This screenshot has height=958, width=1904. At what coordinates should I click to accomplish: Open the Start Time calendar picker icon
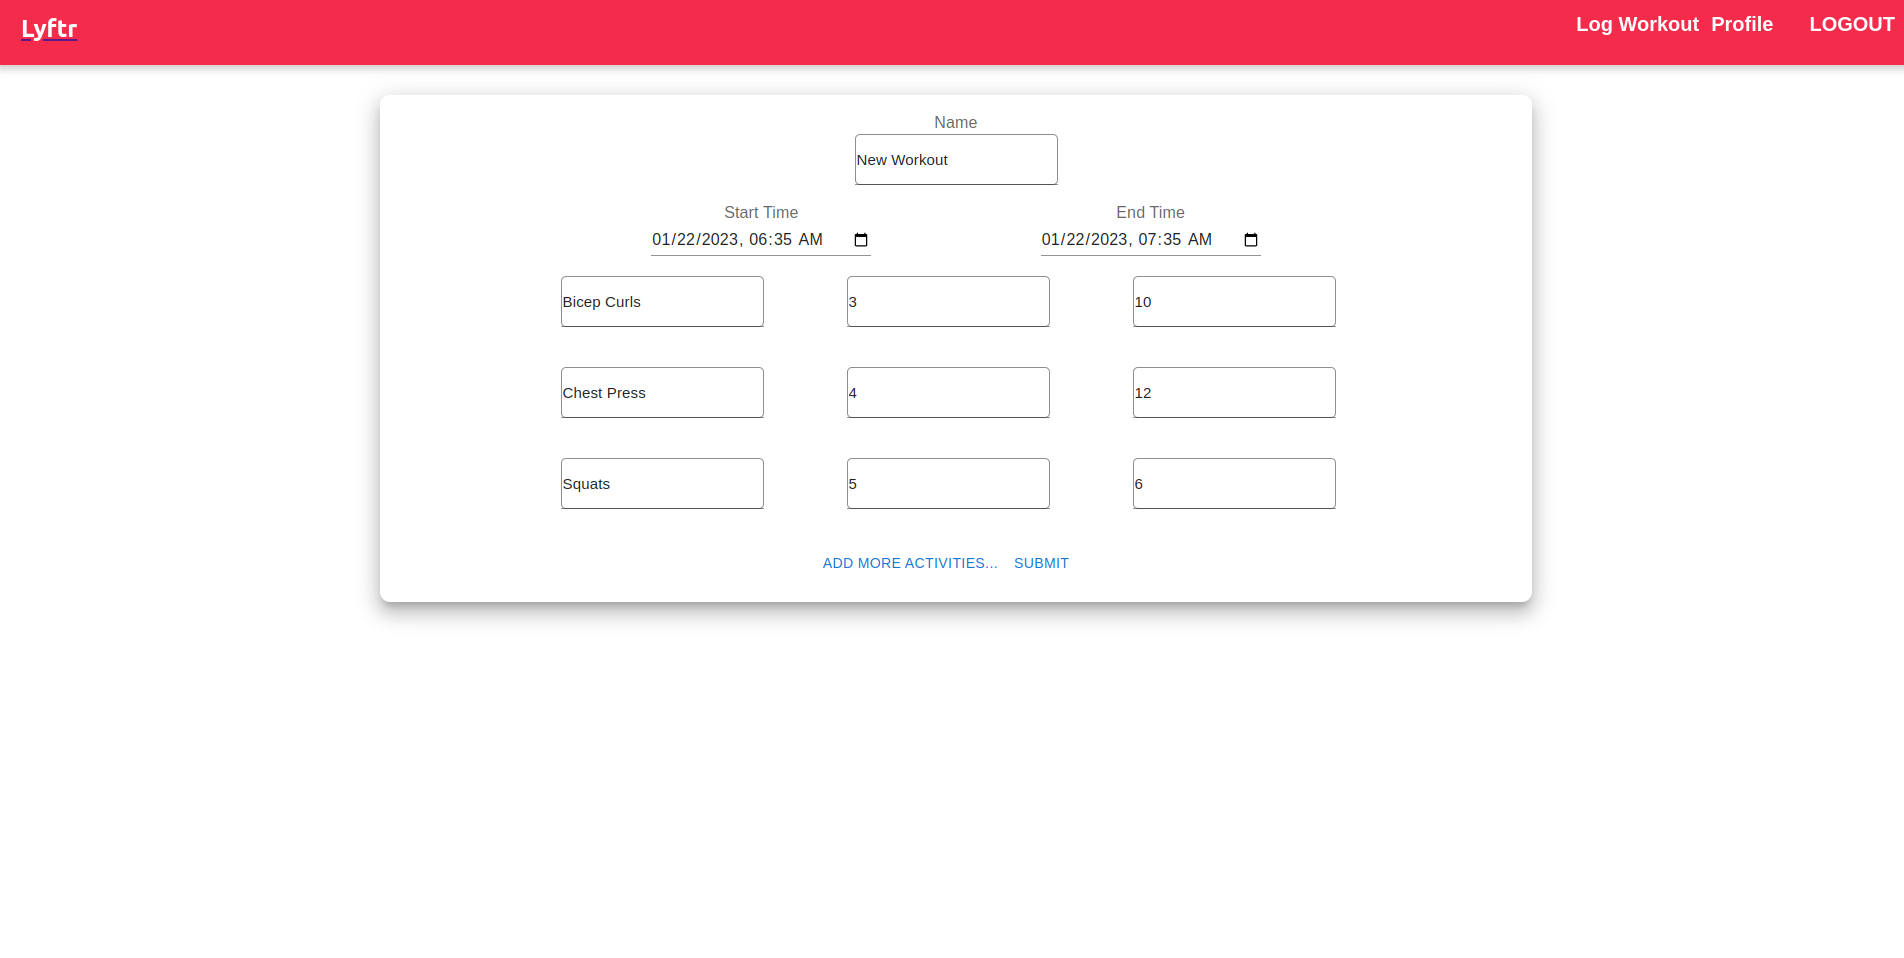[861, 240]
